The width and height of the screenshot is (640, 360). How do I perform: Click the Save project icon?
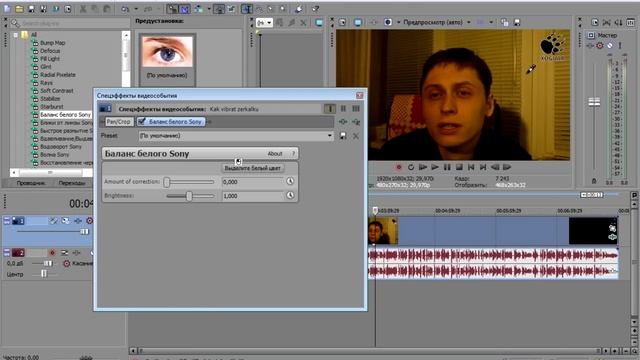tap(31, 9)
